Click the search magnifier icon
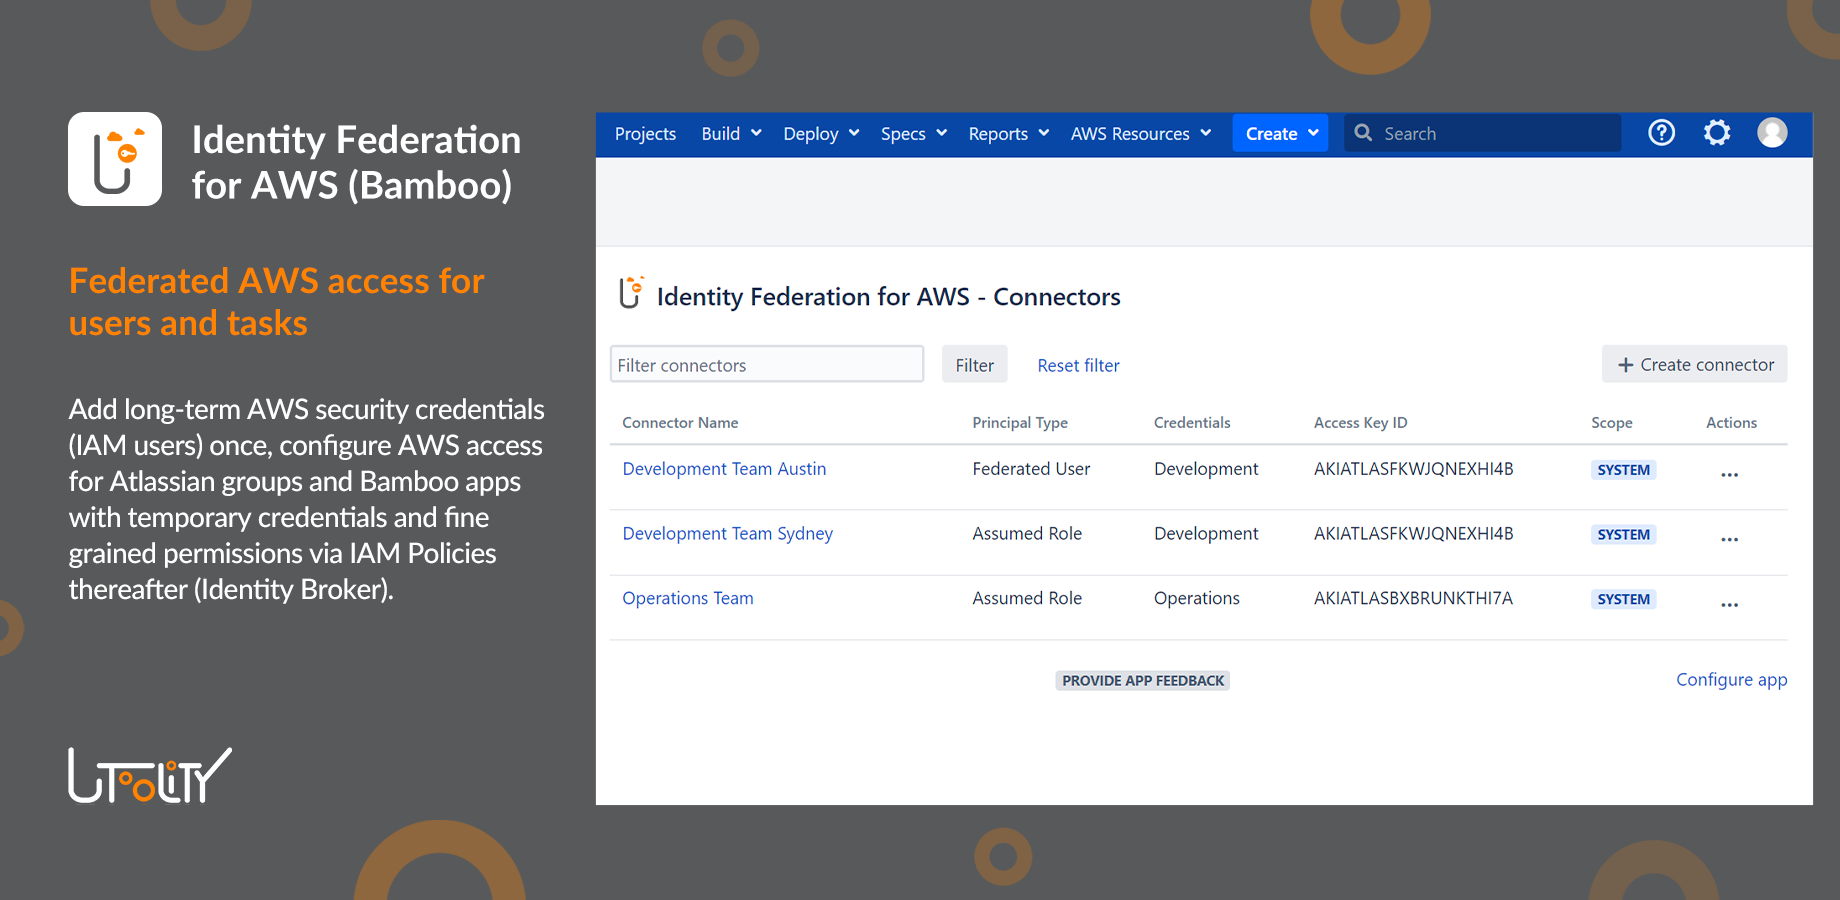 point(1362,133)
